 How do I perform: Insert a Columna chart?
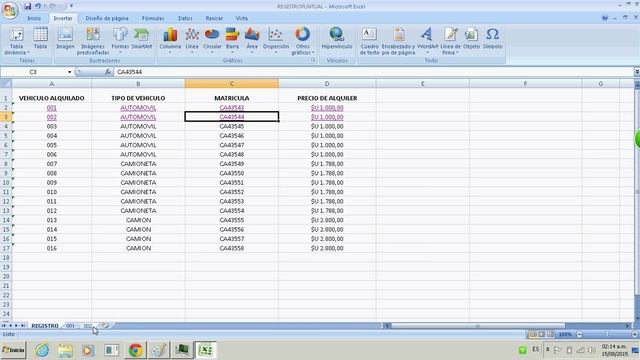coord(170,41)
